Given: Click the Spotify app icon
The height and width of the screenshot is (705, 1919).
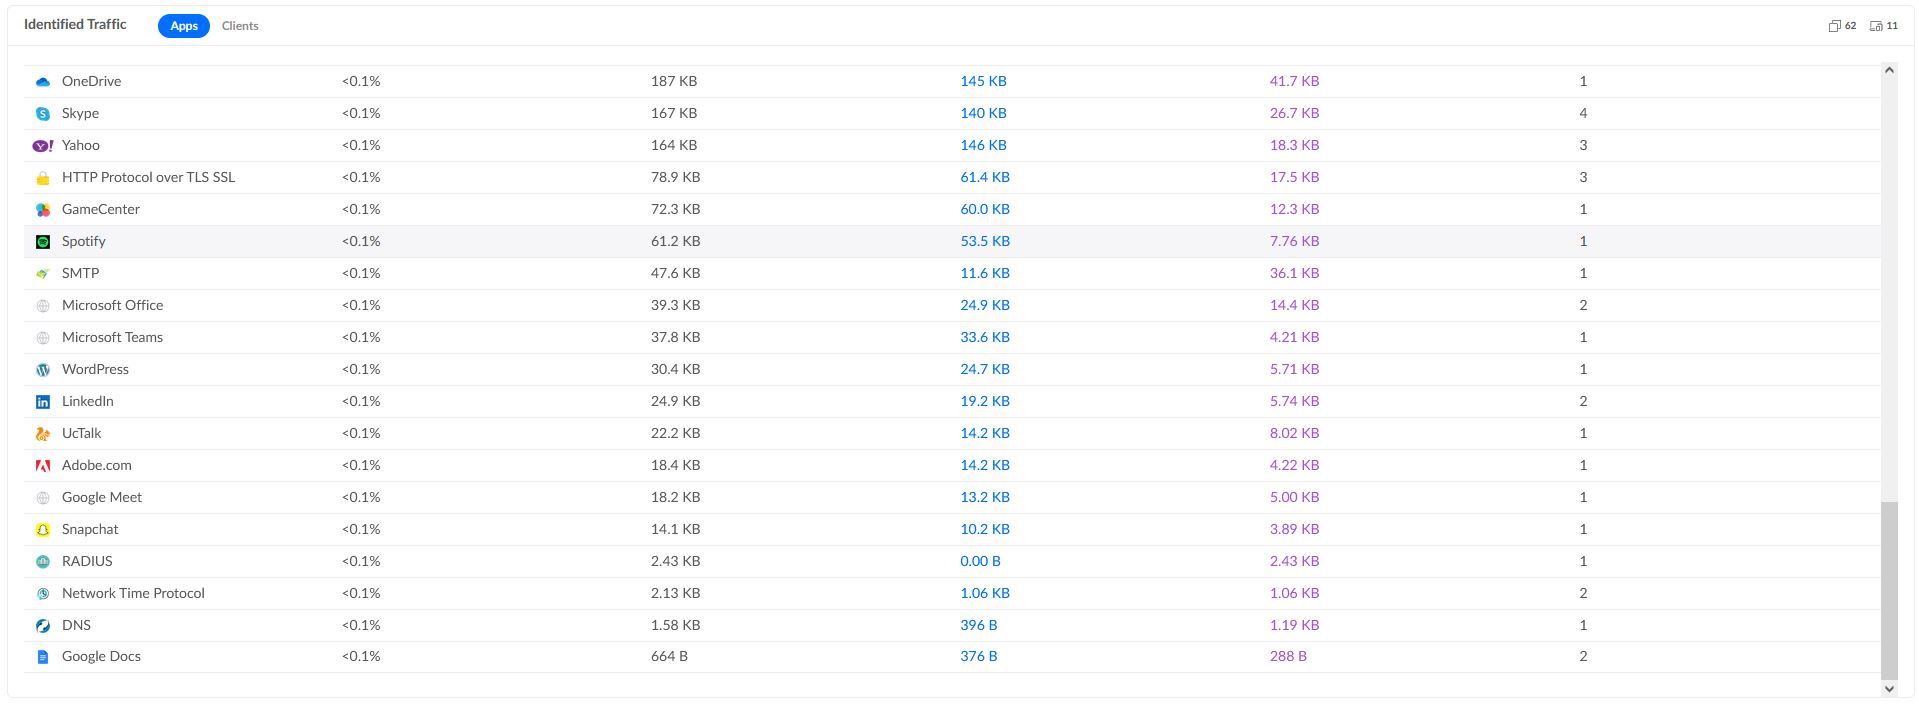Looking at the screenshot, I should click(x=42, y=242).
